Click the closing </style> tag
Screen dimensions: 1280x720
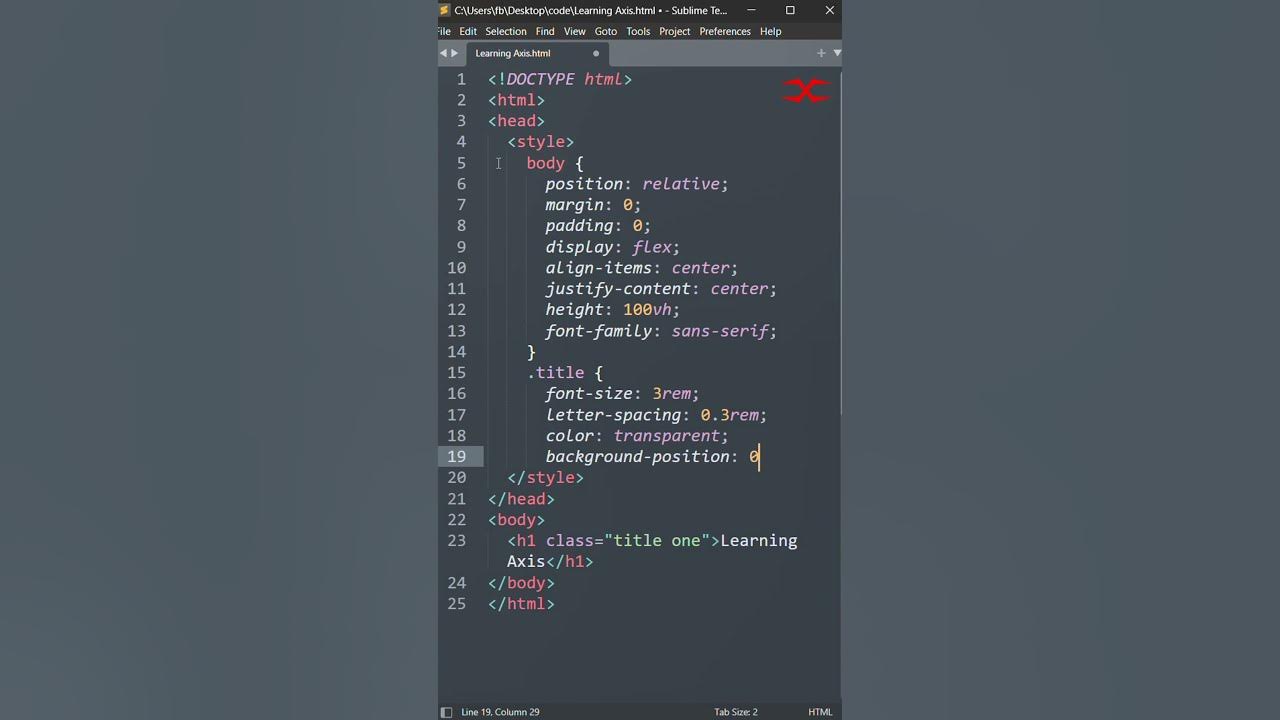click(x=545, y=478)
